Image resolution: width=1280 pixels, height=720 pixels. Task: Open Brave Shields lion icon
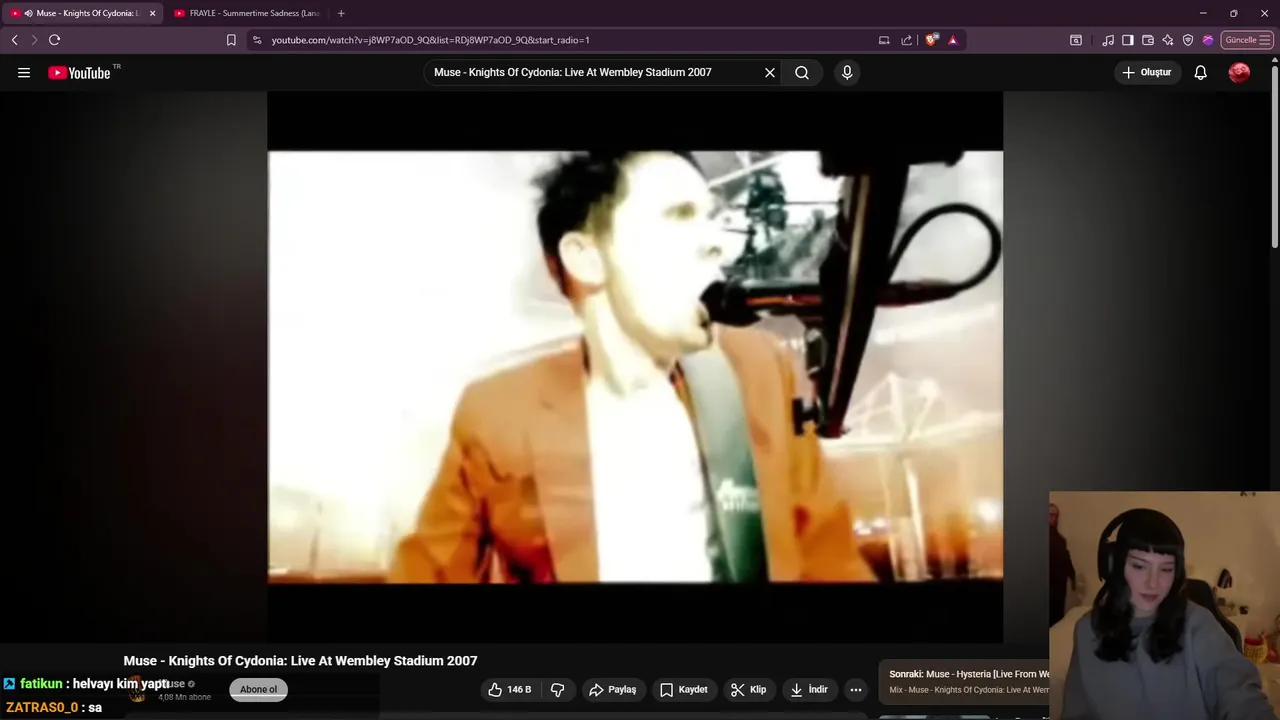click(931, 40)
